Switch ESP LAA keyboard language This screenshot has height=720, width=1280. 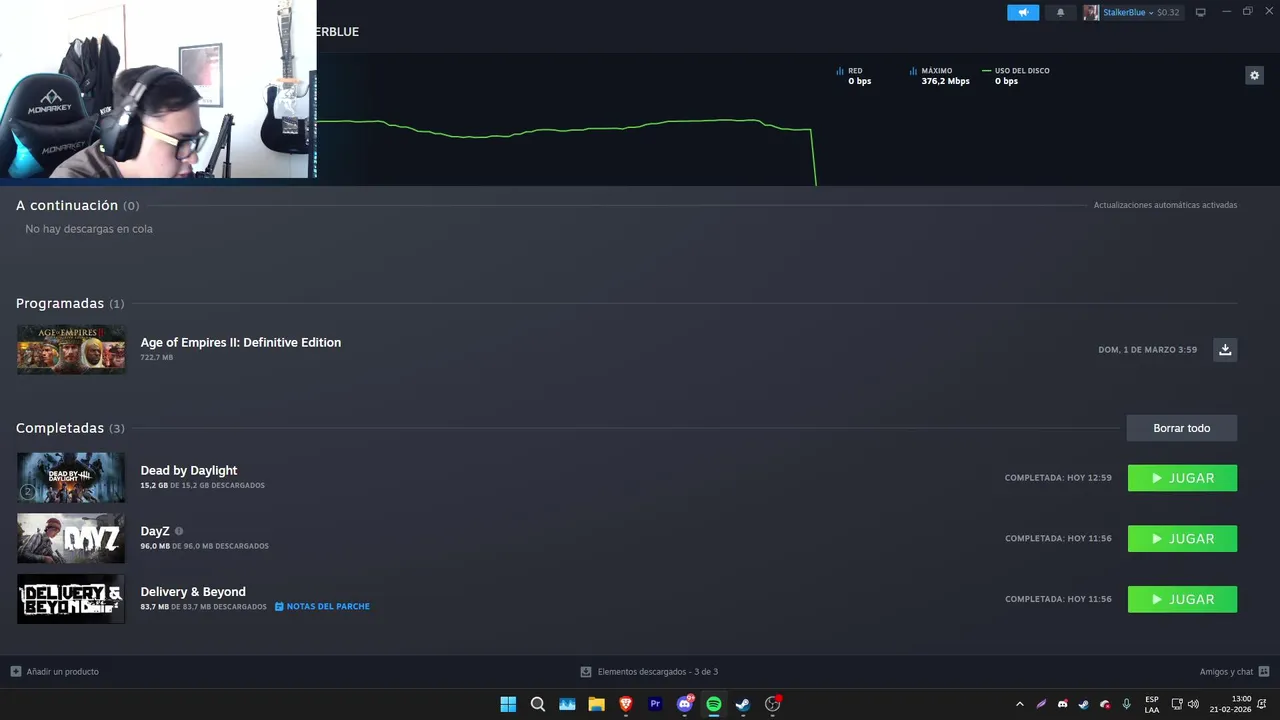click(x=1152, y=704)
